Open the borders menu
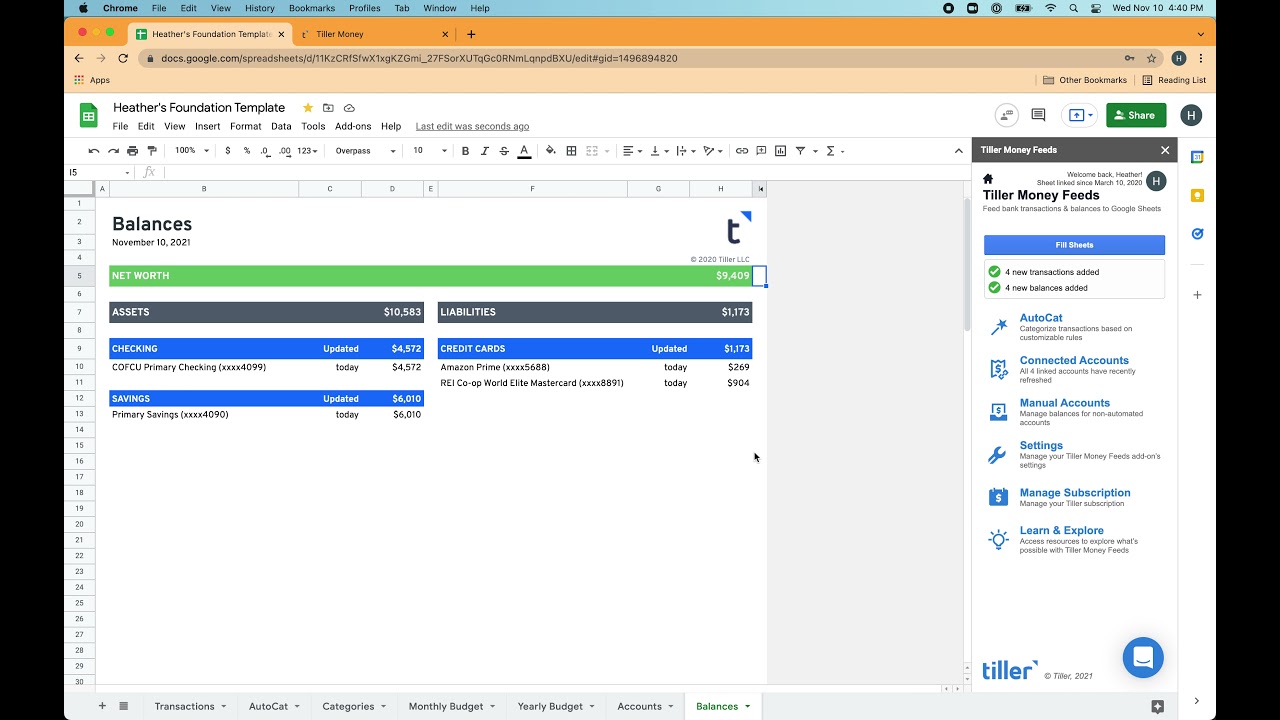 571,151
